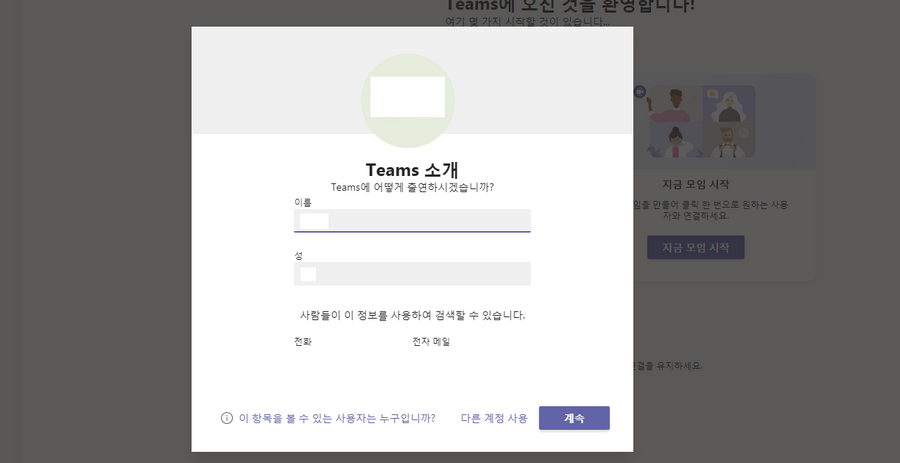Click the meeting illustration thumbnail in the background

(x=701, y=122)
